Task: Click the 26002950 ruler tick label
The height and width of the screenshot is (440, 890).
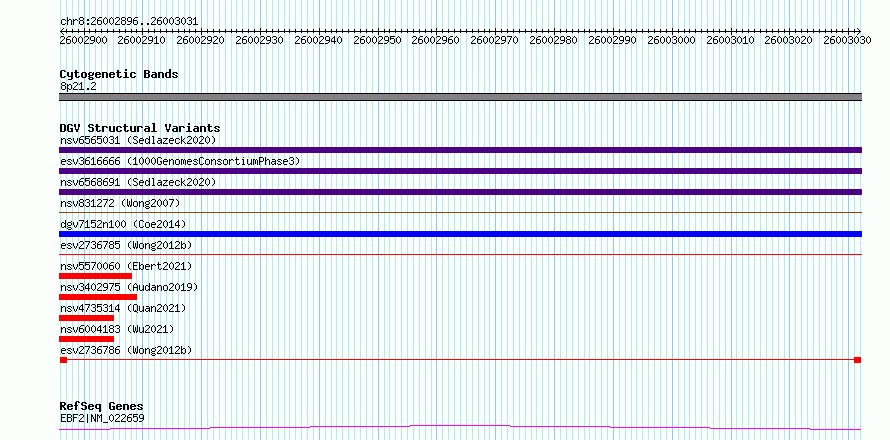Action: click(x=377, y=40)
